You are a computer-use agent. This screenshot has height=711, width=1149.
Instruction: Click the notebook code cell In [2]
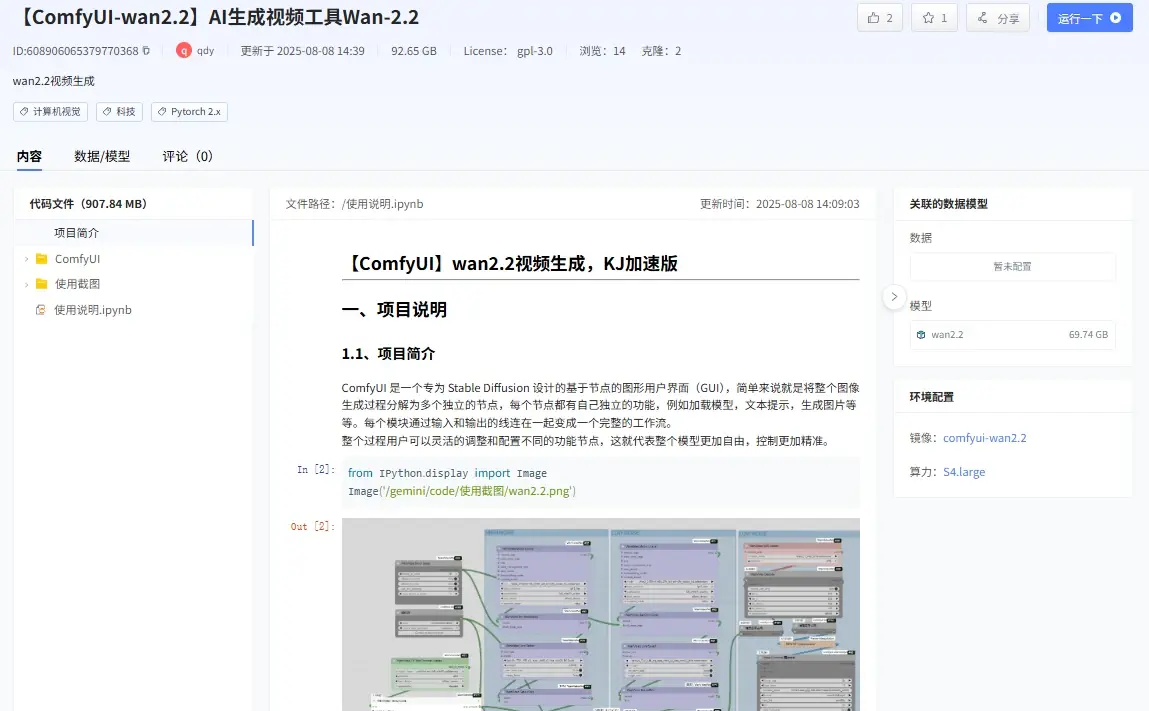tap(600, 482)
